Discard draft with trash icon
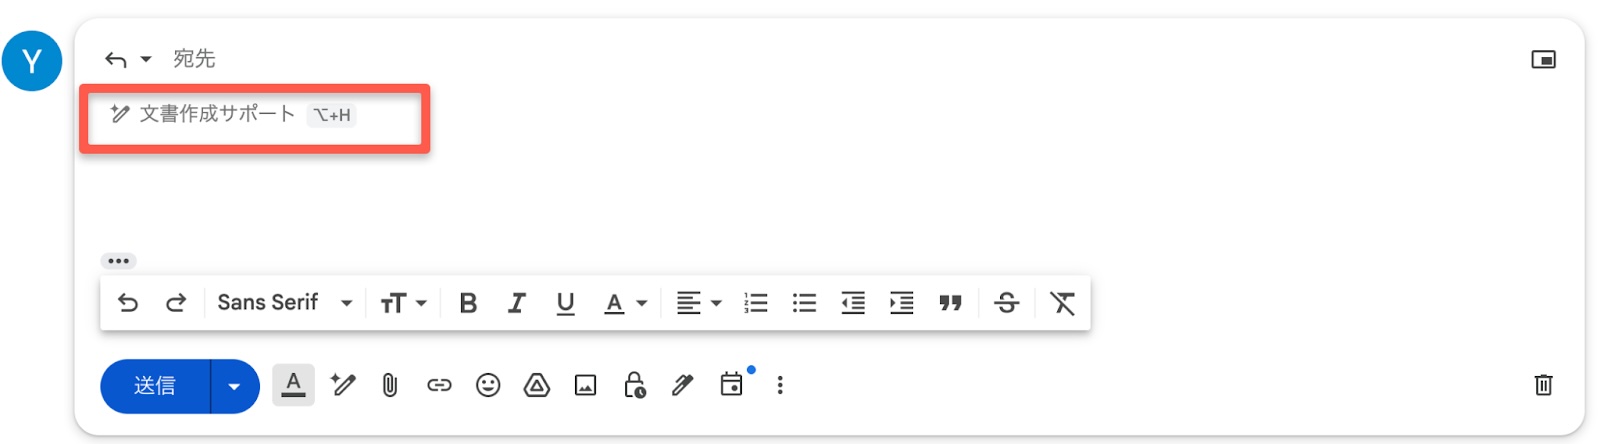This screenshot has height=444, width=1600. point(1543,385)
